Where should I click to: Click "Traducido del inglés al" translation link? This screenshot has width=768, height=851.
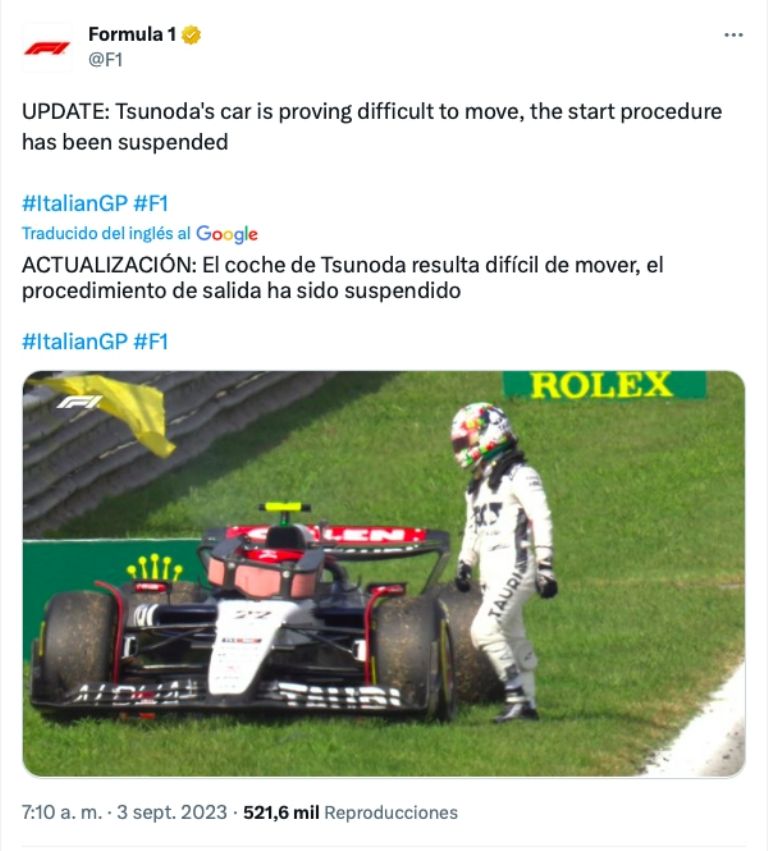[x=106, y=233]
